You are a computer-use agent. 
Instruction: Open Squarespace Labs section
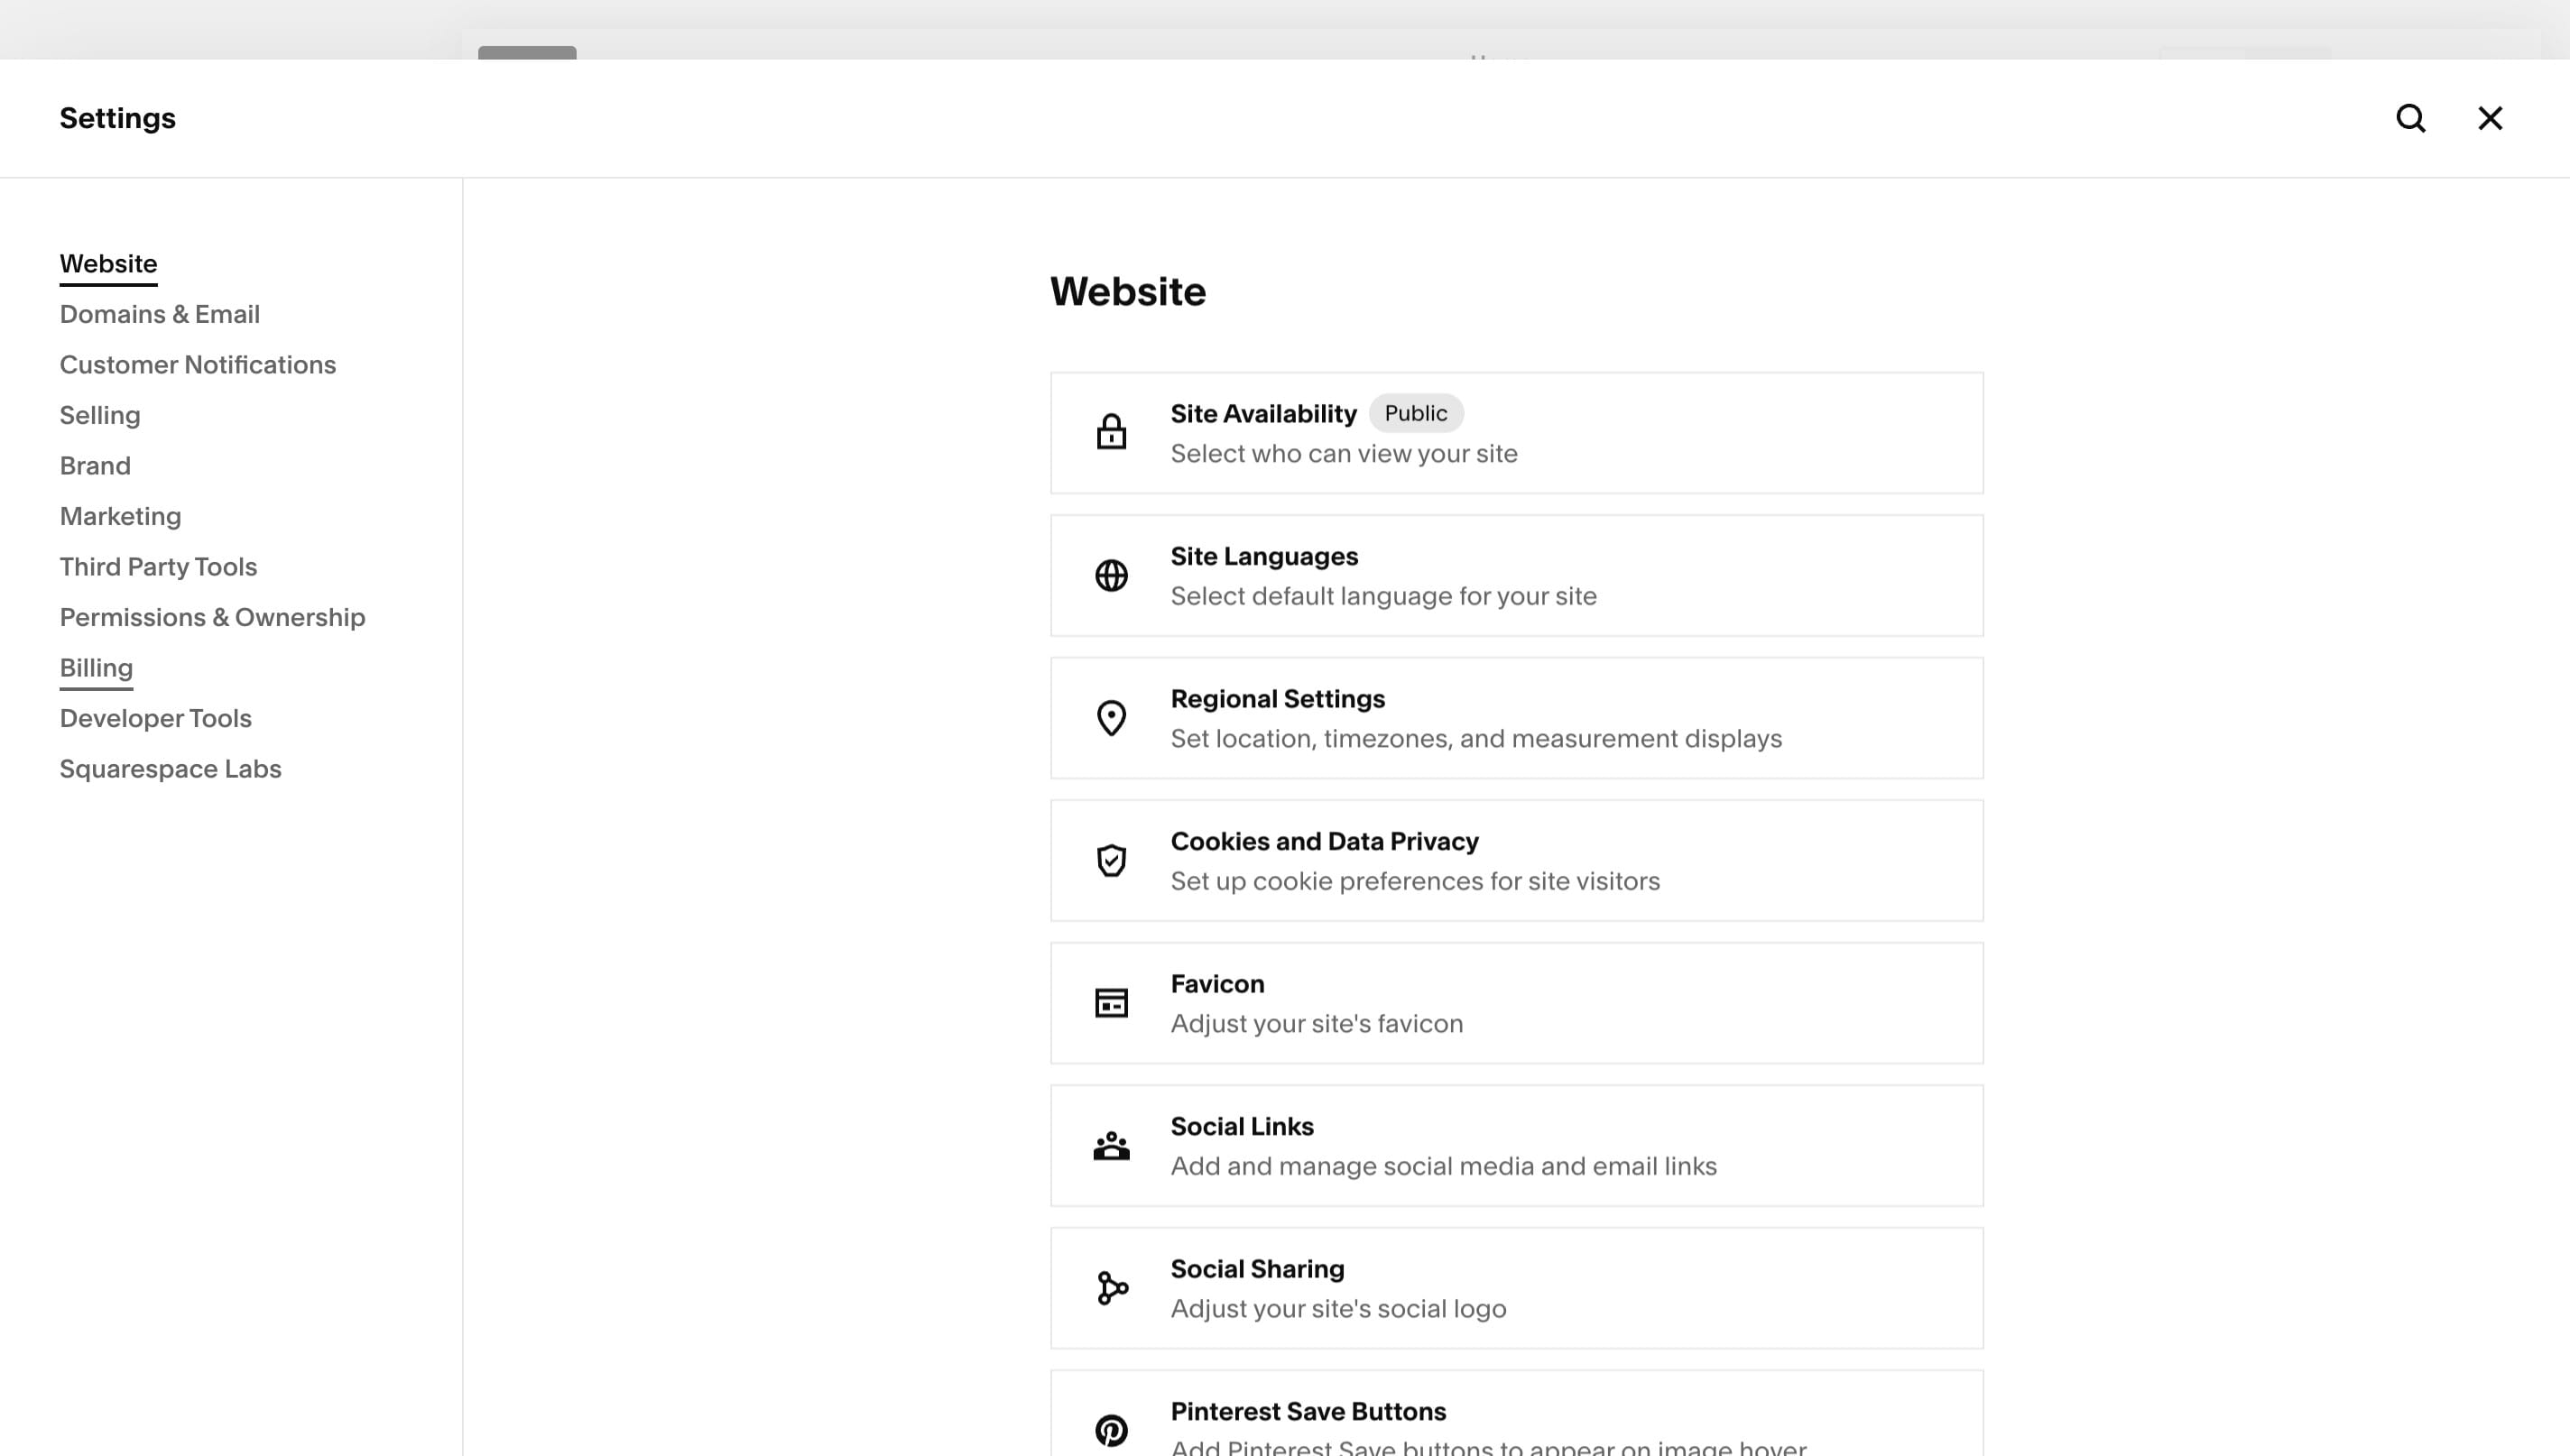point(170,769)
